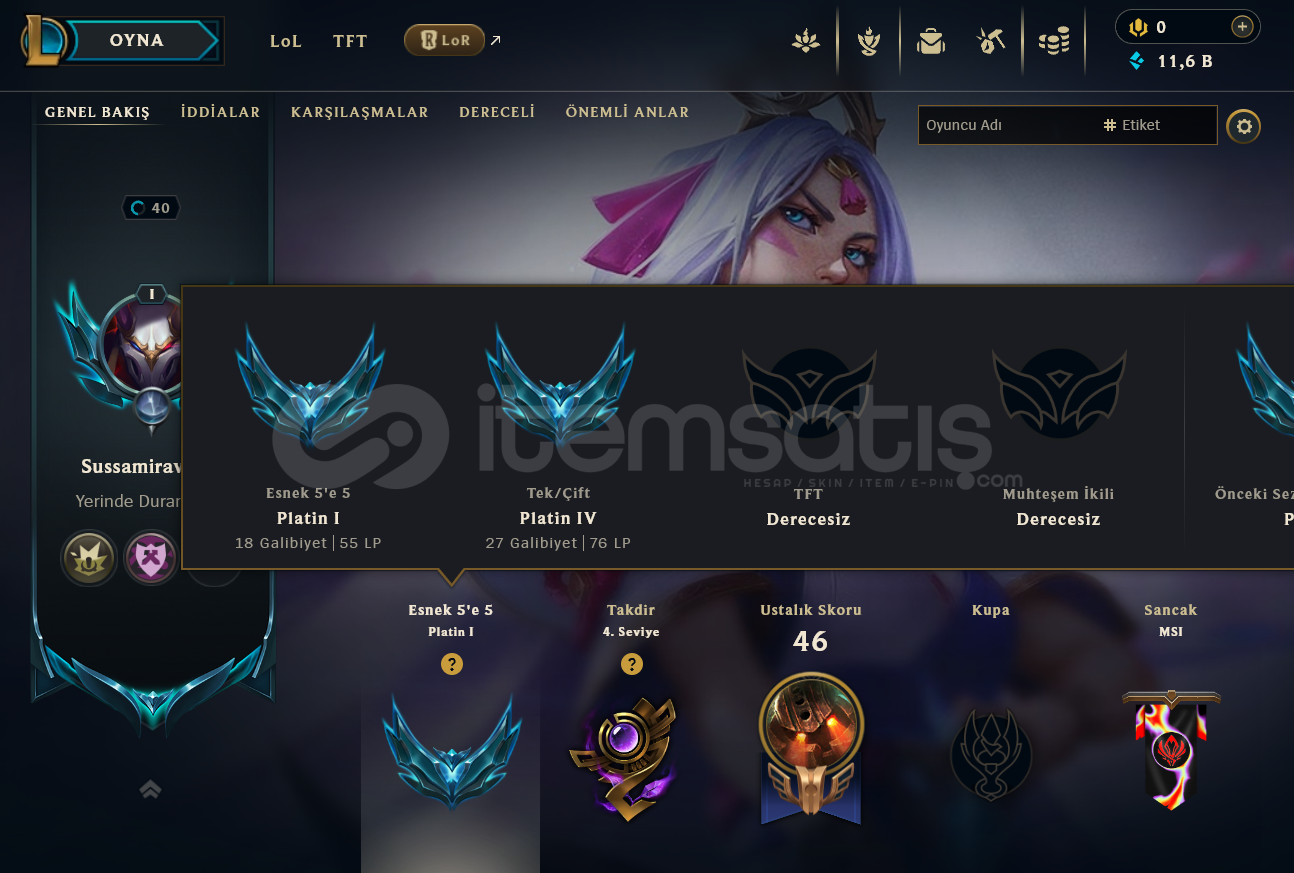Click the profile settings gear icon
1294x873 pixels.
(x=1244, y=126)
